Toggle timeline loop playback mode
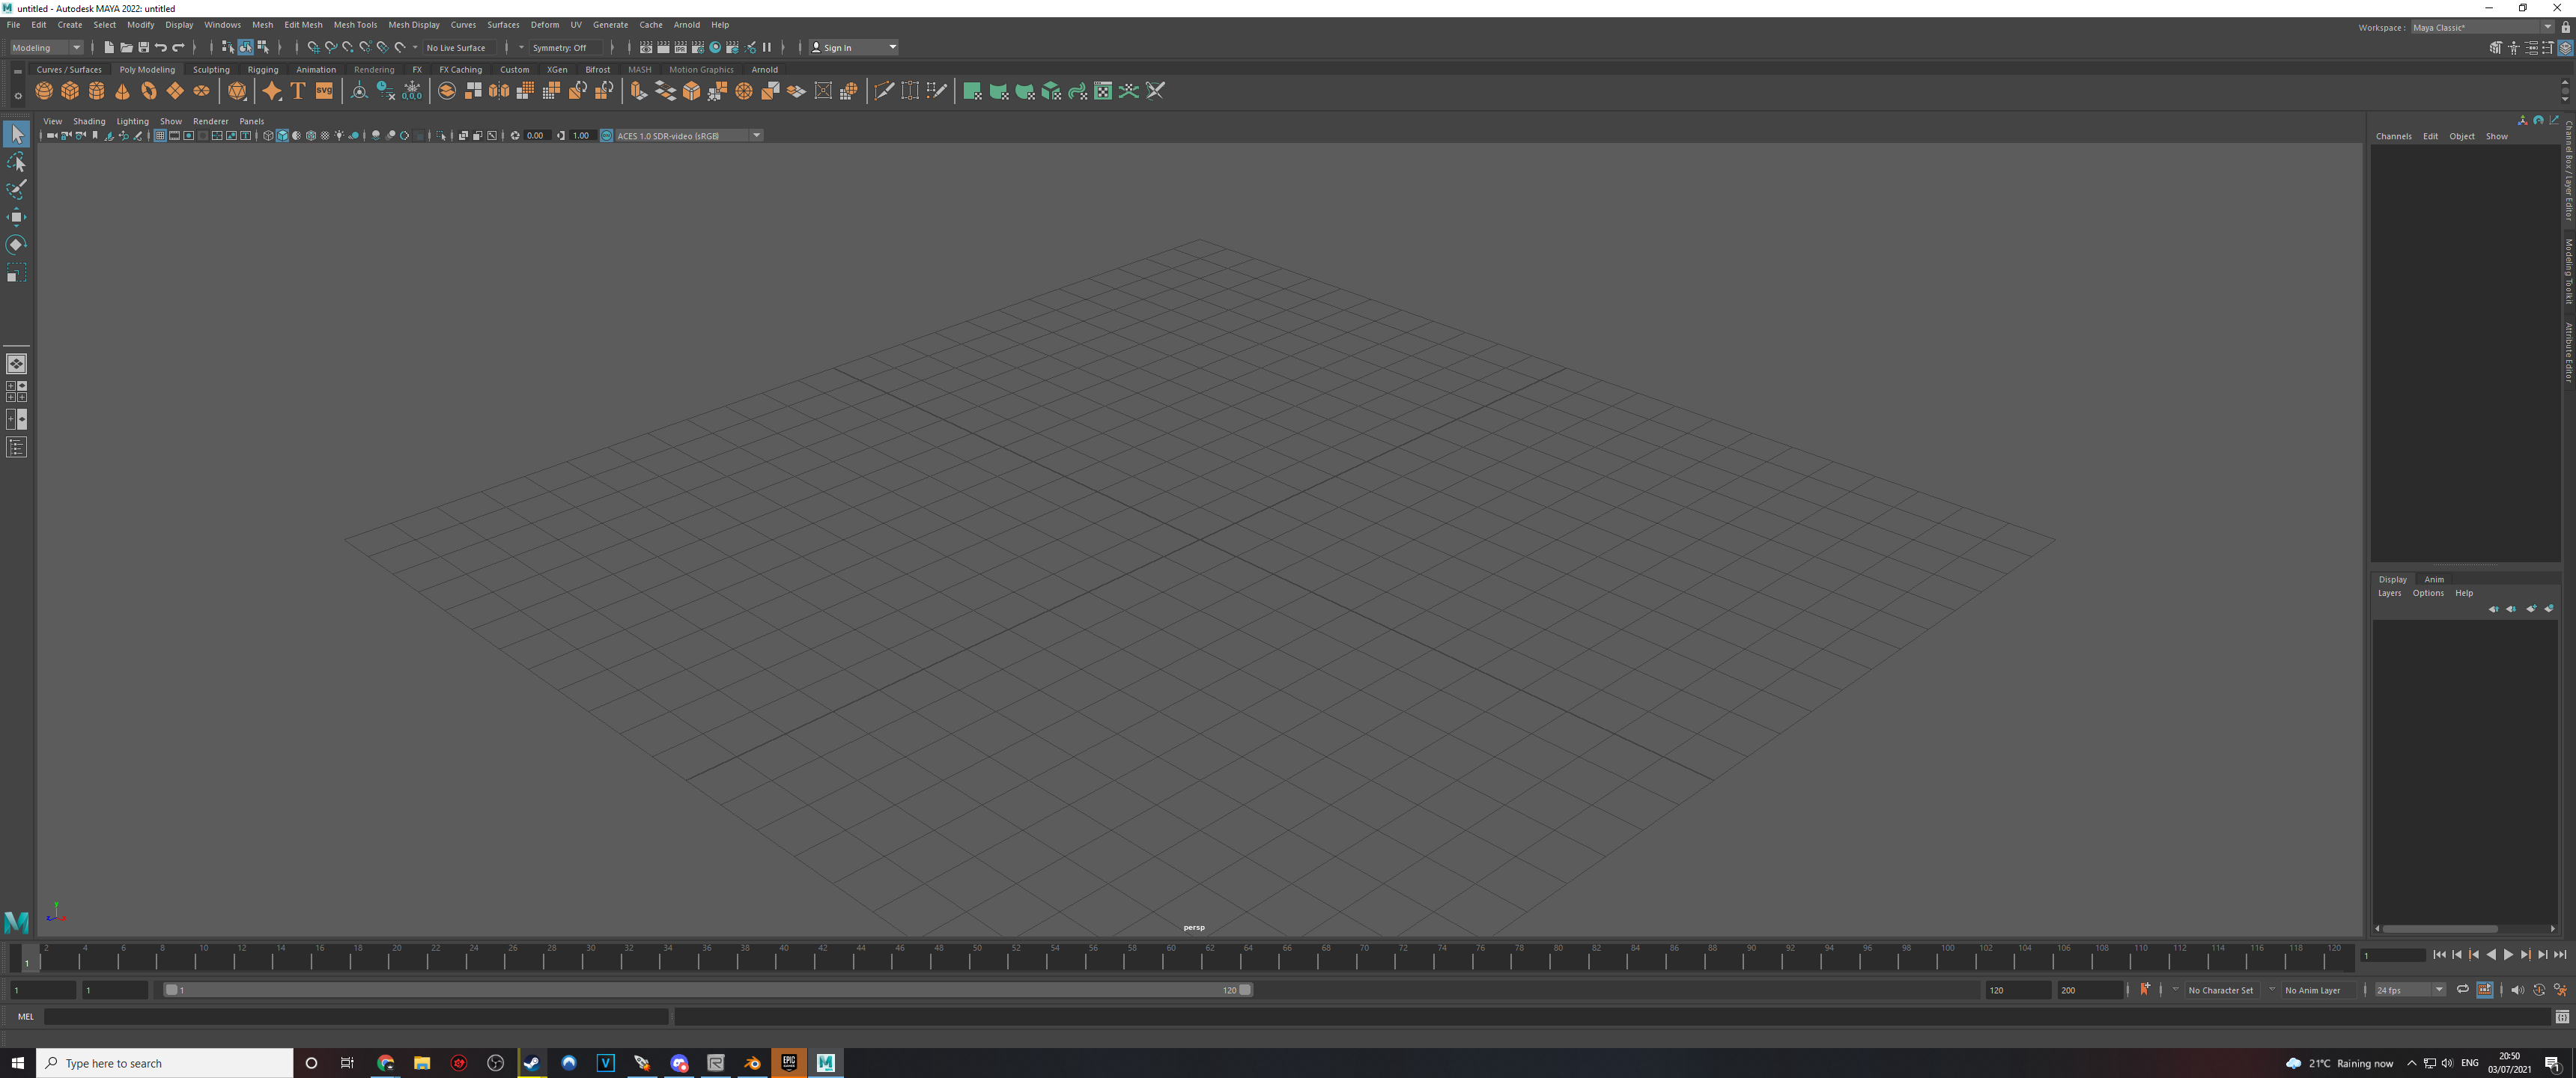The image size is (2576, 1078). click(2462, 989)
